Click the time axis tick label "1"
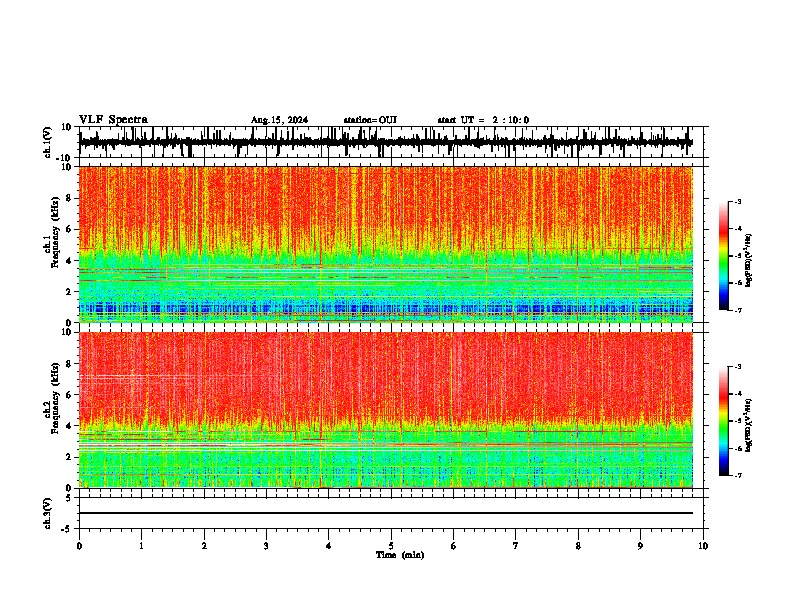The height and width of the screenshot is (612, 792). (141, 546)
